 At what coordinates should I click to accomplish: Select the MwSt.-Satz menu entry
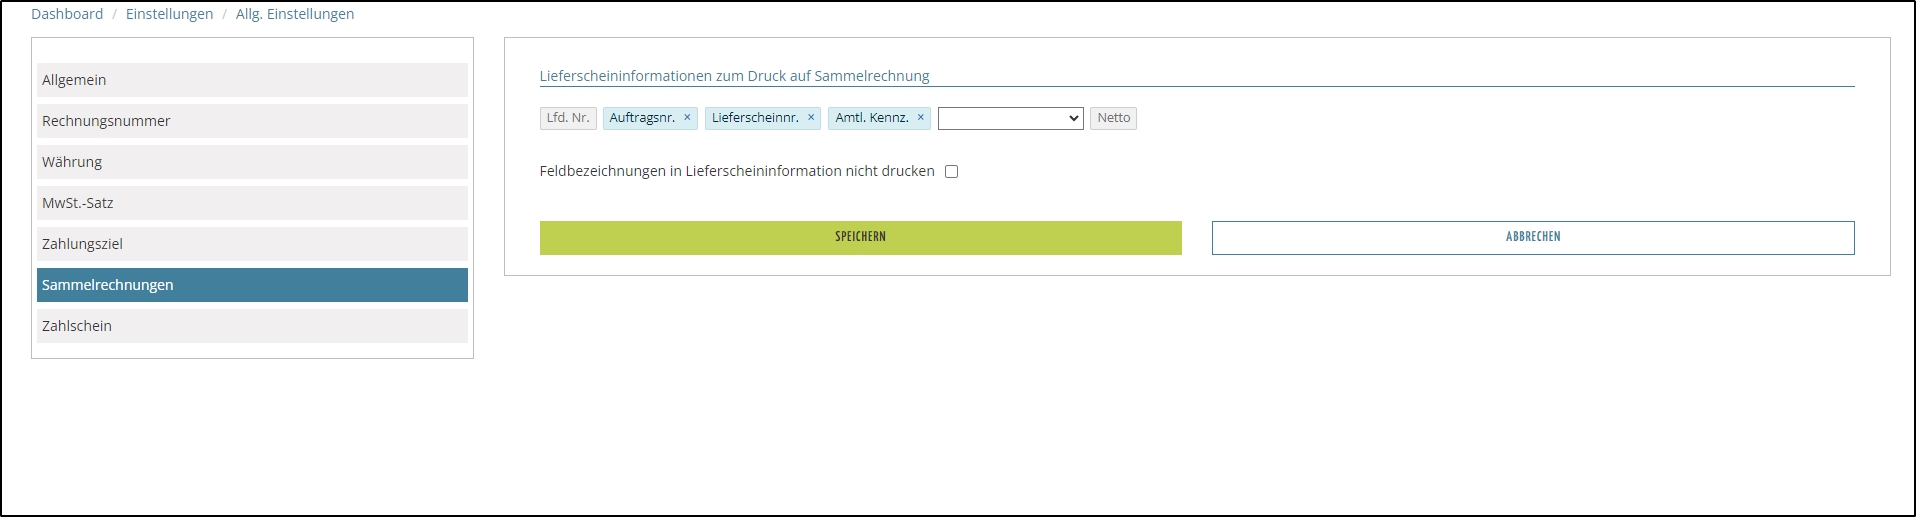(252, 203)
